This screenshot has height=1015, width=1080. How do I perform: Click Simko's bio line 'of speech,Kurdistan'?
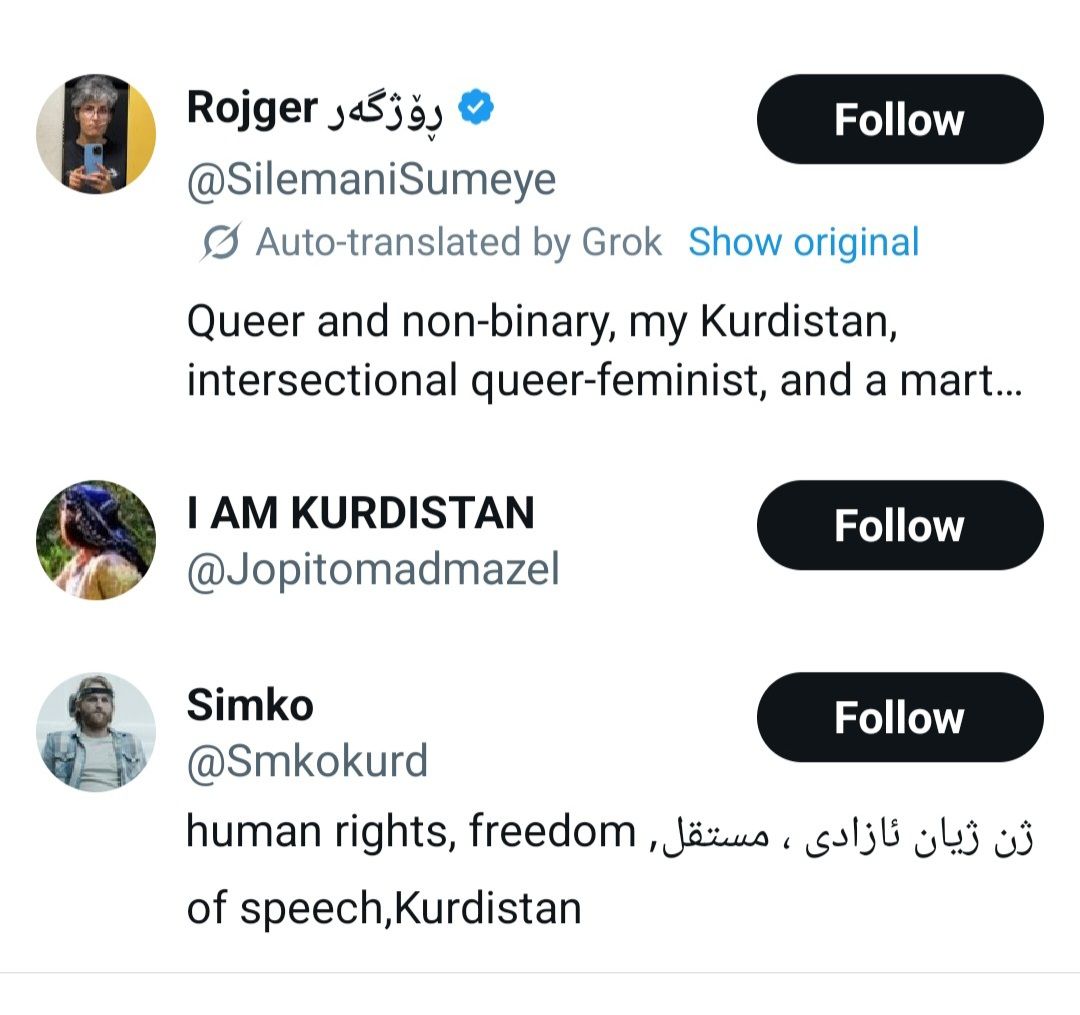384,908
